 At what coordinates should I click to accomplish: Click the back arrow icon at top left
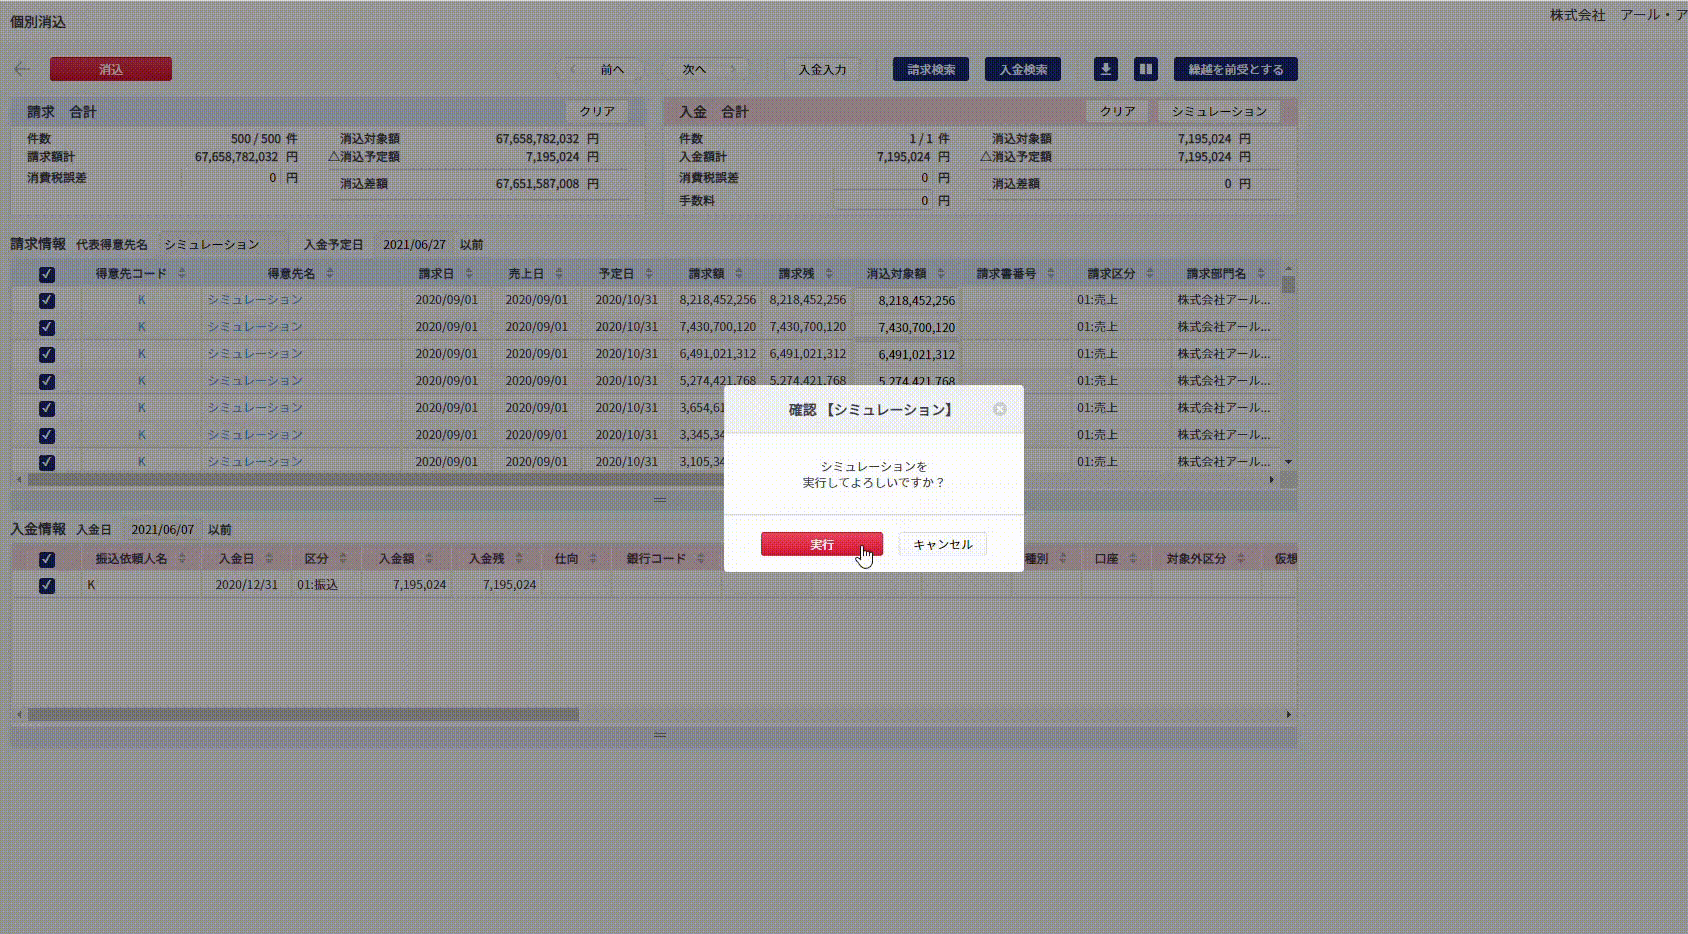(22, 69)
